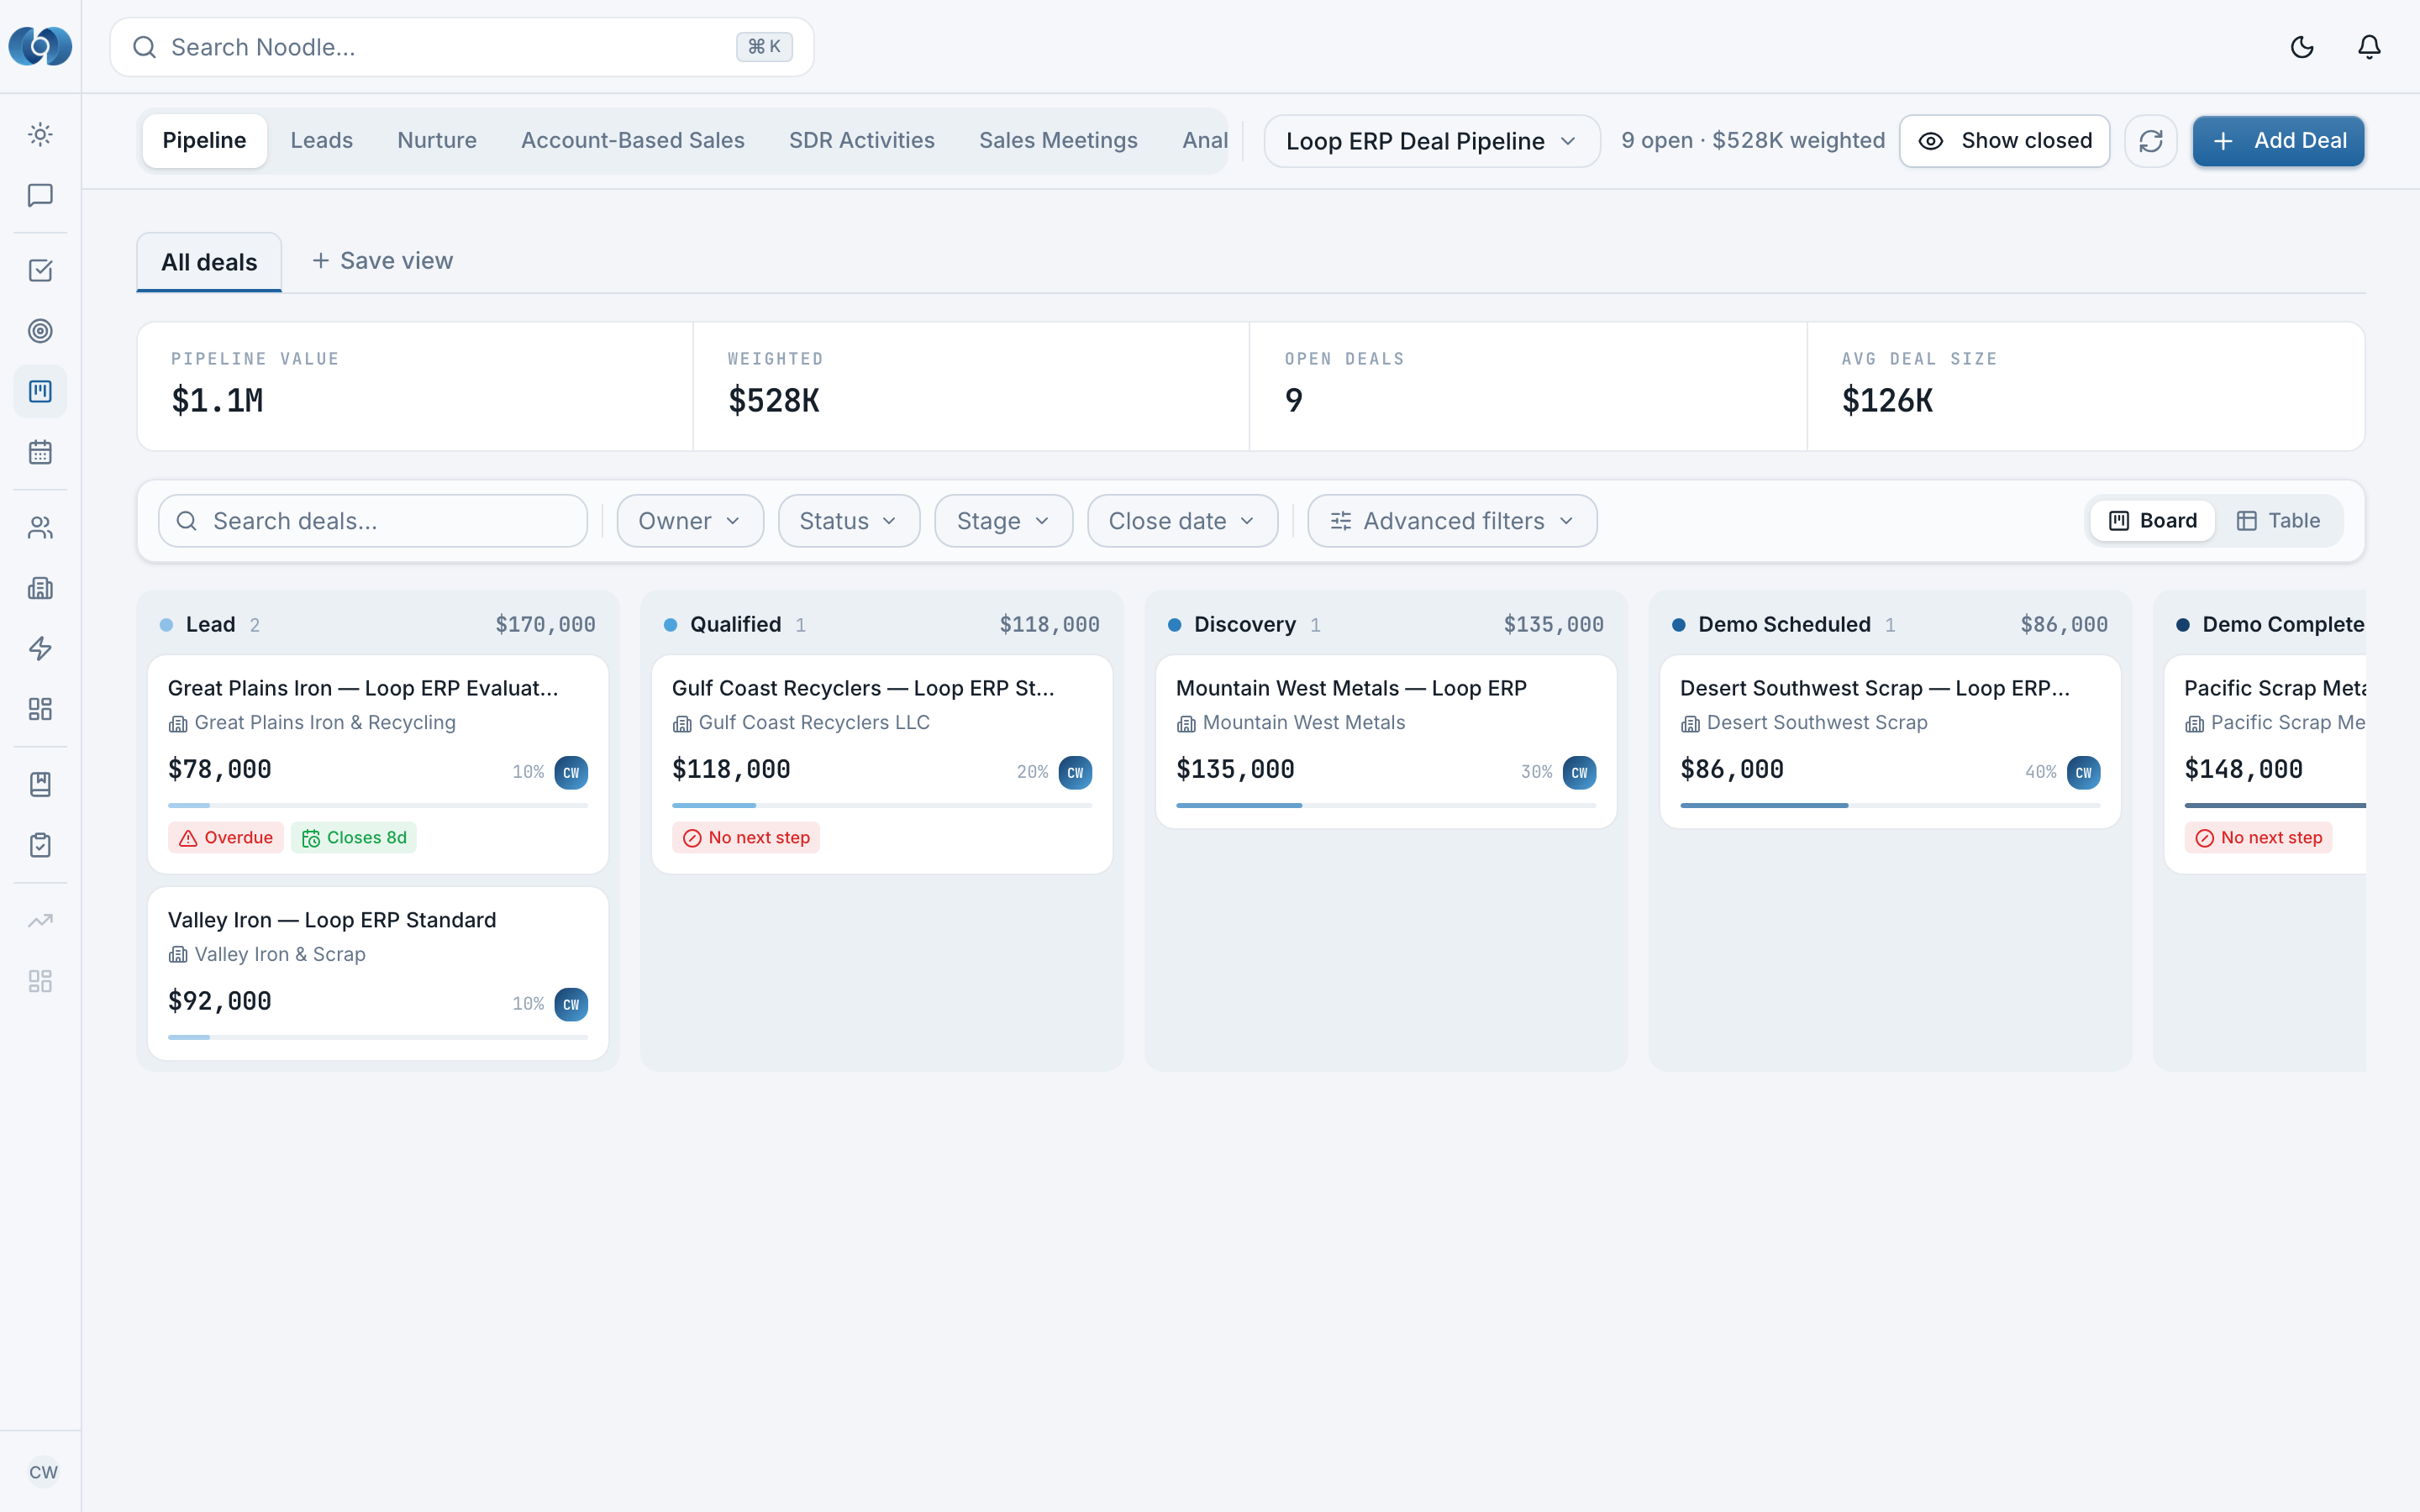Open Advanced filters dropdown
The height and width of the screenshot is (1512, 2420).
(1452, 521)
